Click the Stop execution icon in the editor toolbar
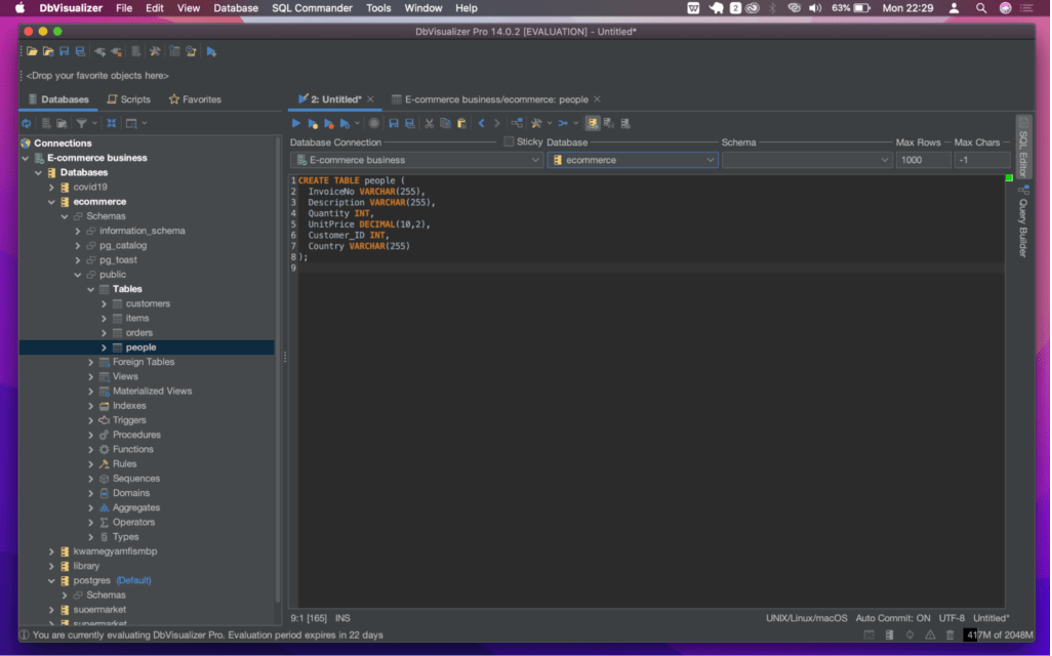The image size is (1052, 656). pyautogui.click(x=374, y=123)
